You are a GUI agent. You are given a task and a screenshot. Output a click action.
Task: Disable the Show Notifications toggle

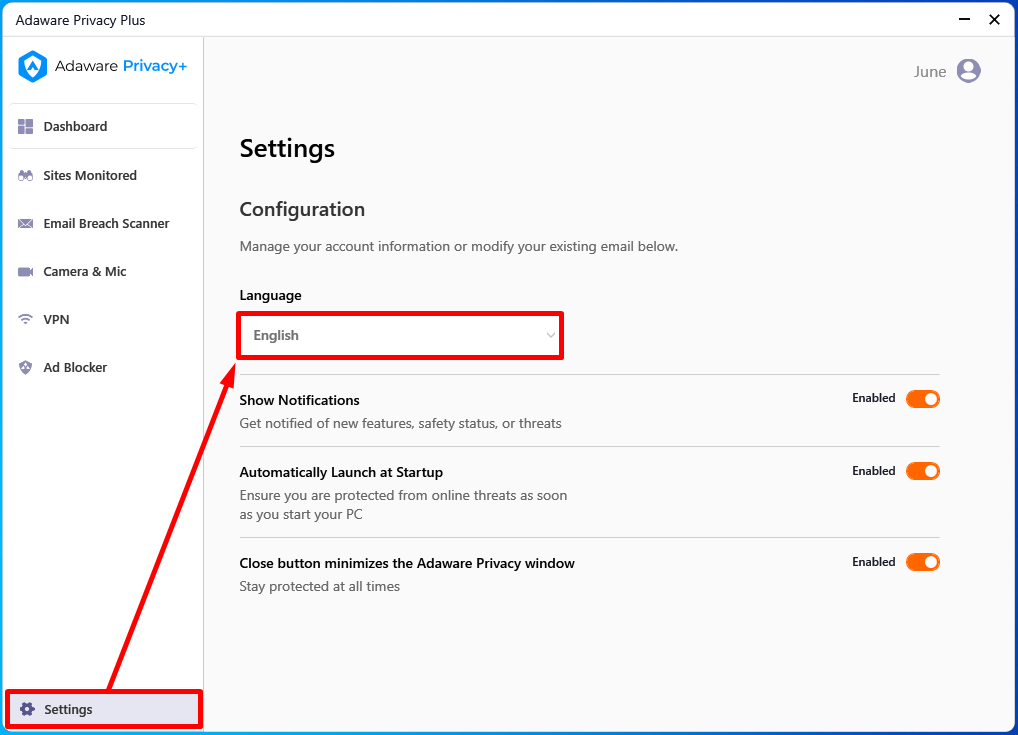coord(923,399)
